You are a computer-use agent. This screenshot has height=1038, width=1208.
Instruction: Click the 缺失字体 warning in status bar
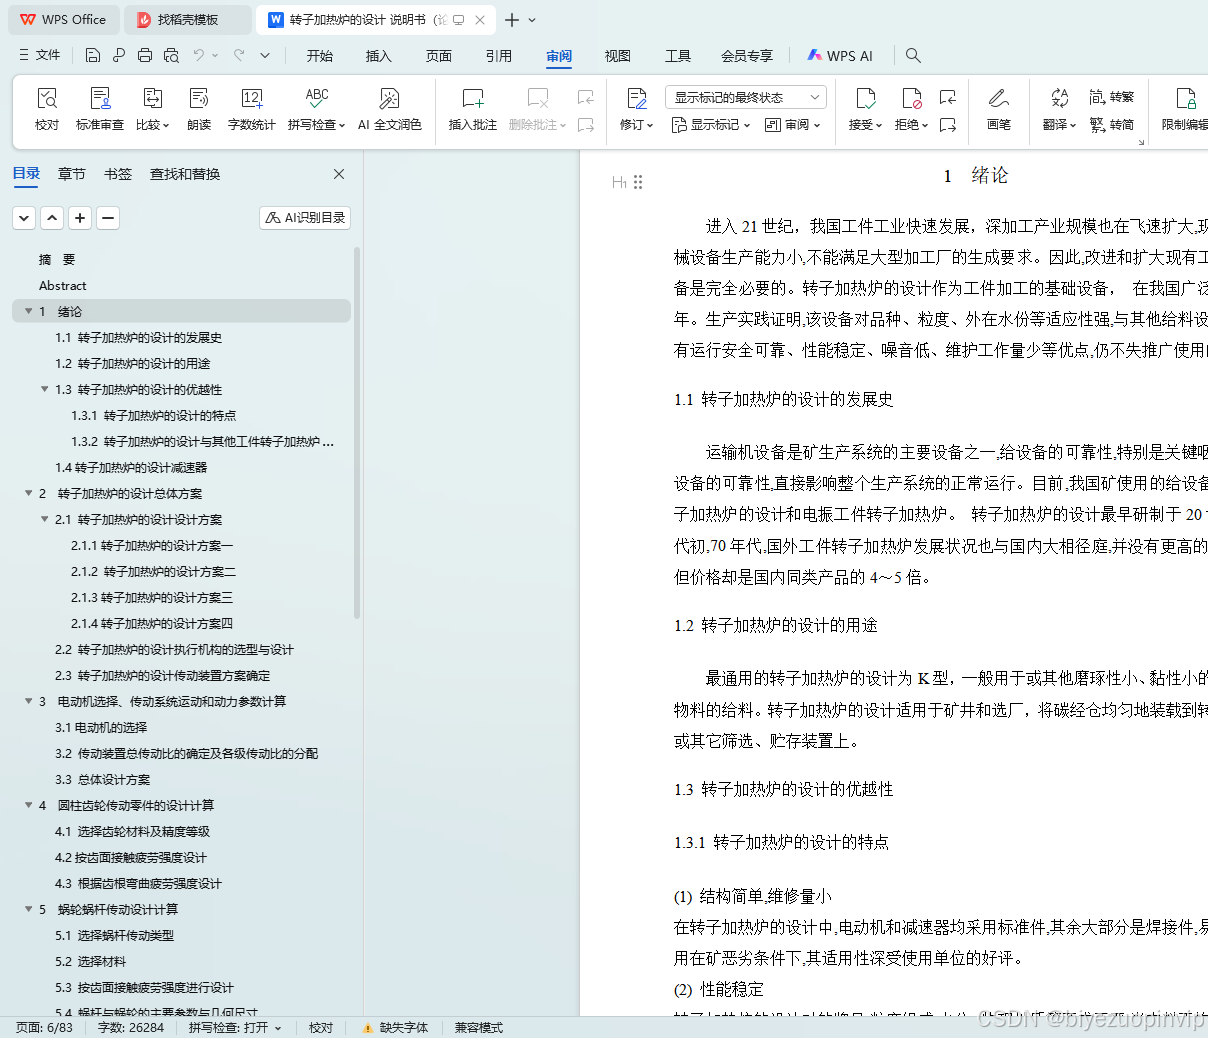click(x=395, y=1027)
